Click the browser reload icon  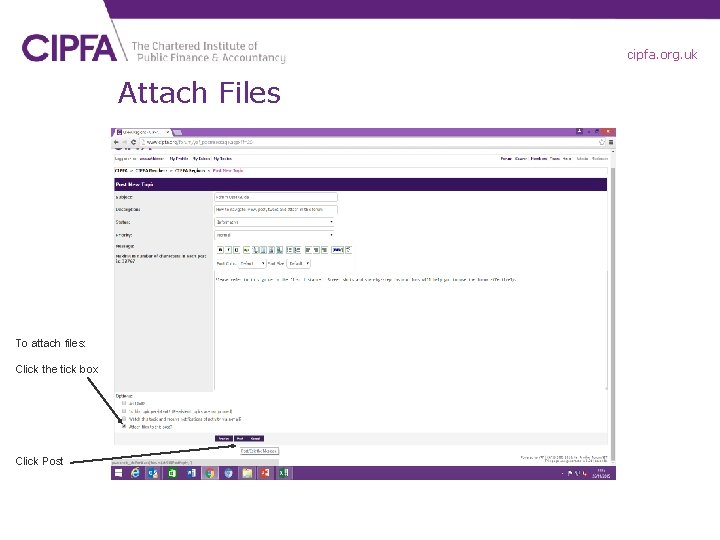[x=133, y=142]
